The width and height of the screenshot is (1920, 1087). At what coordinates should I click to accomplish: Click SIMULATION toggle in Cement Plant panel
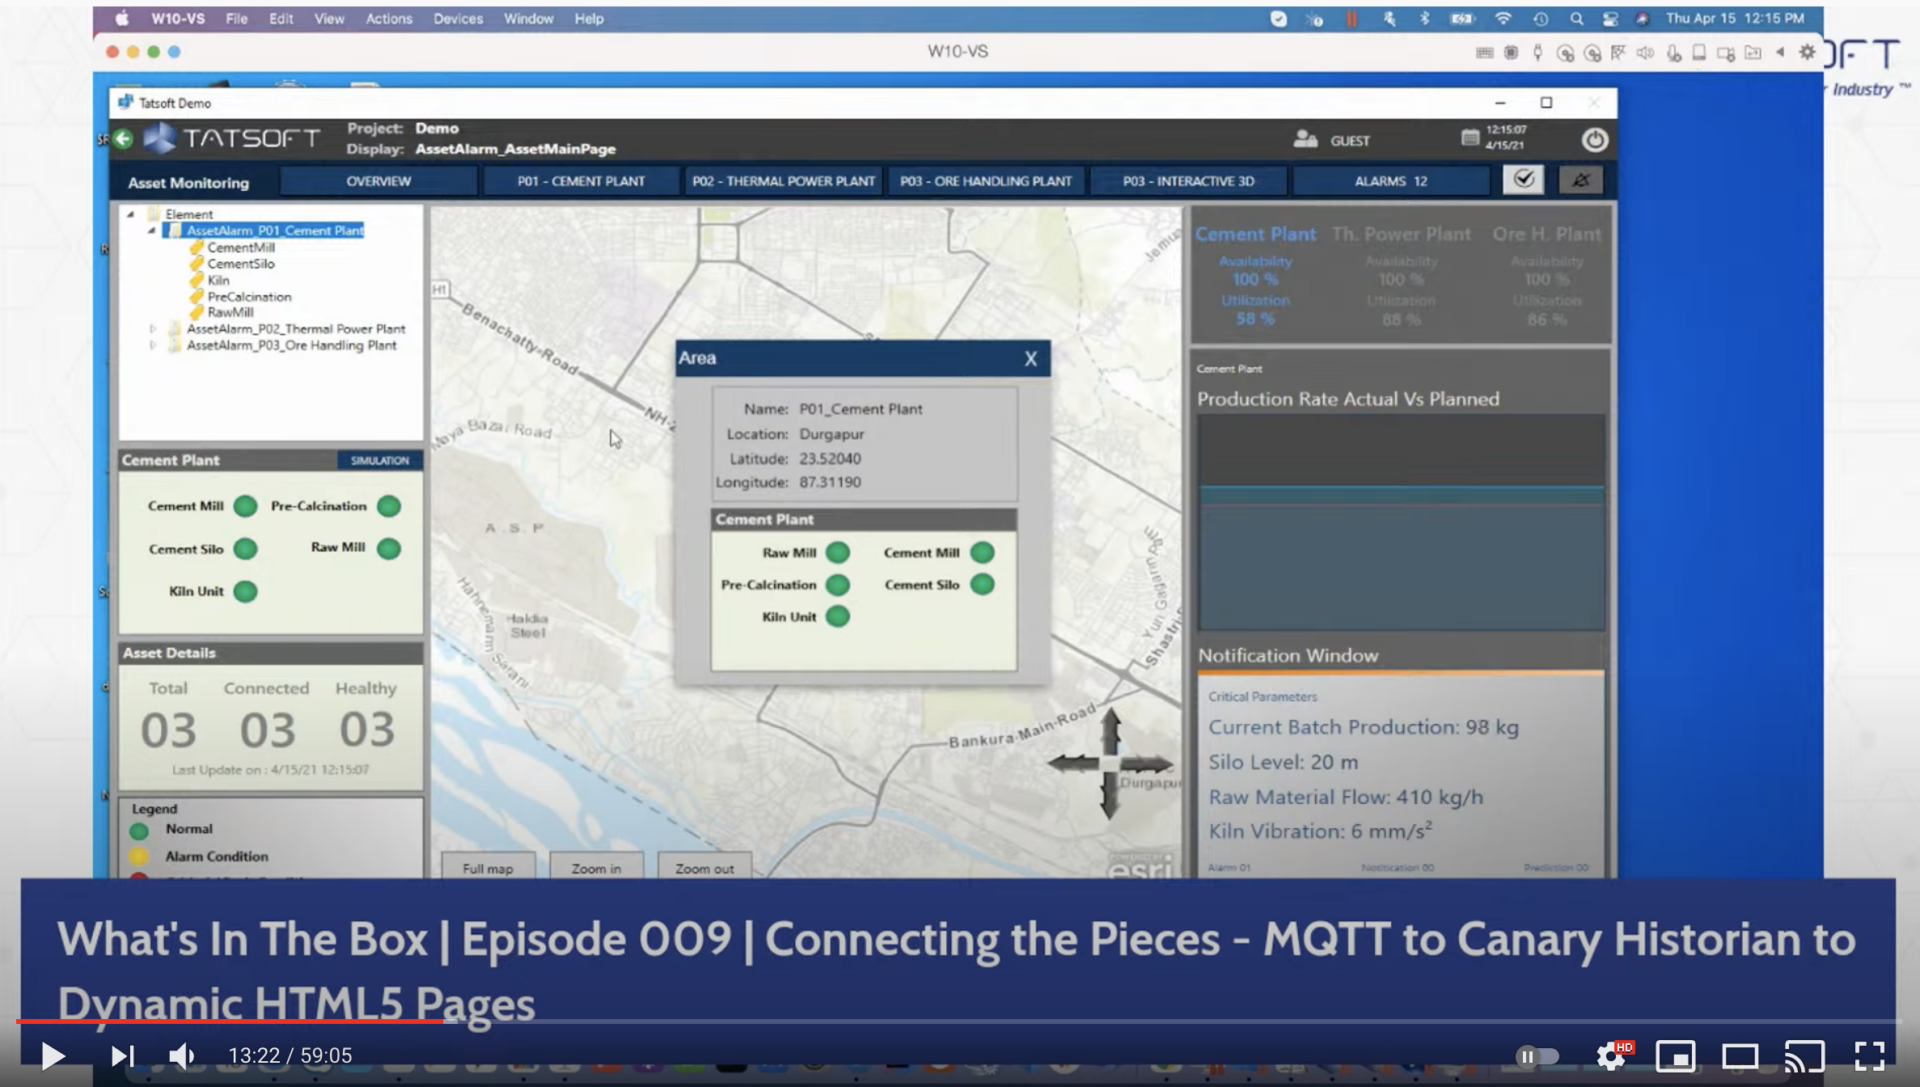[380, 460]
